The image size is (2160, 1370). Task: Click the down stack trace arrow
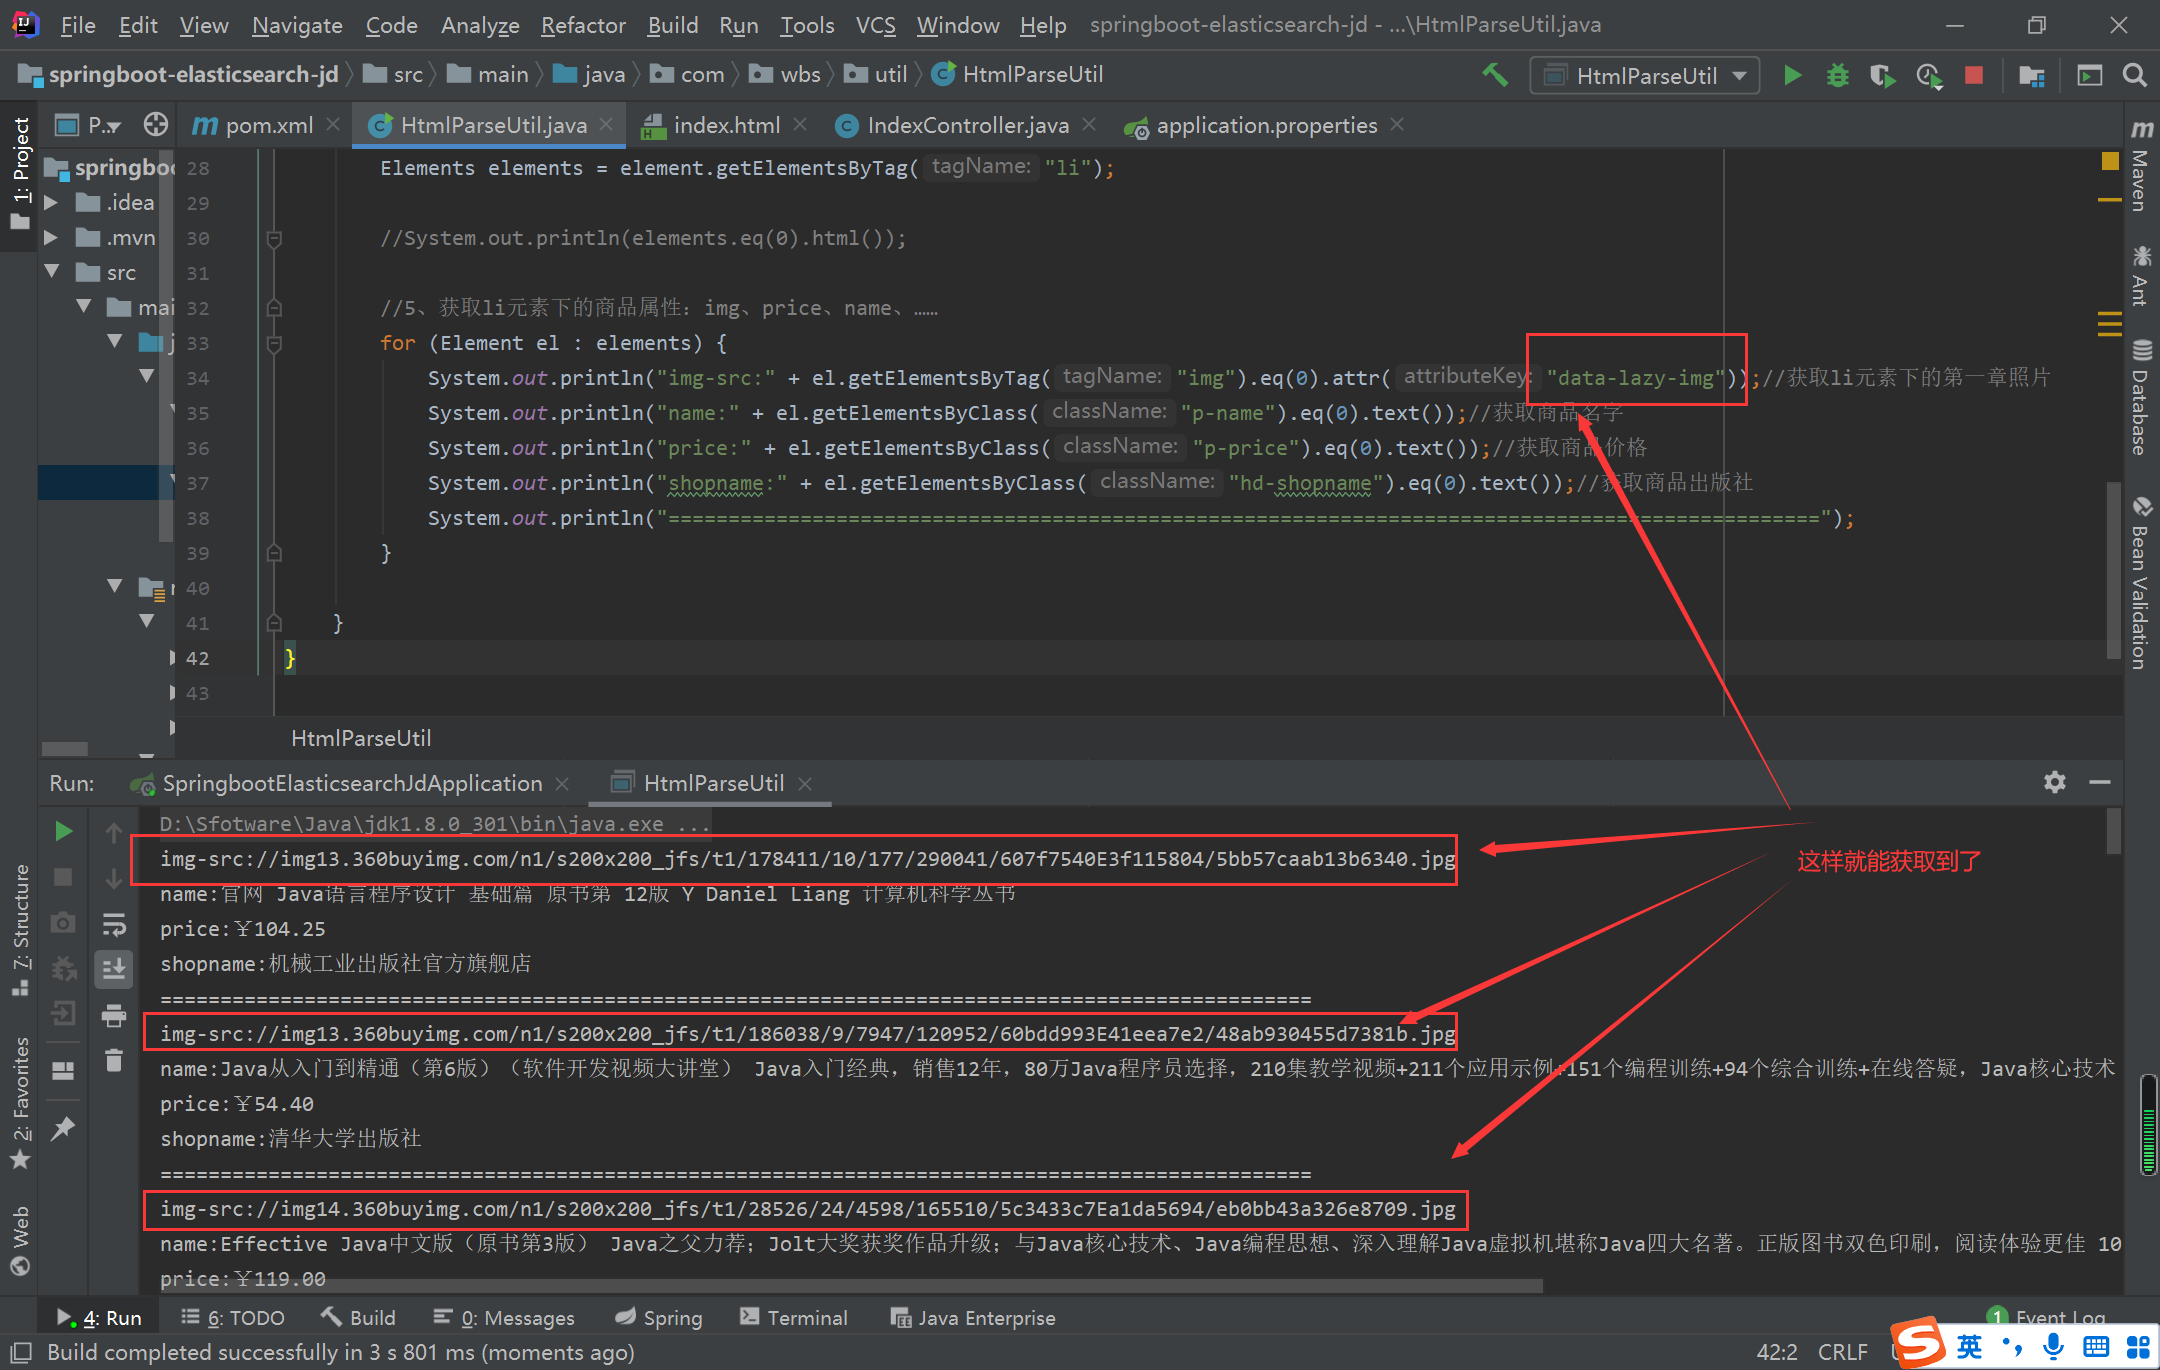pos(114,878)
